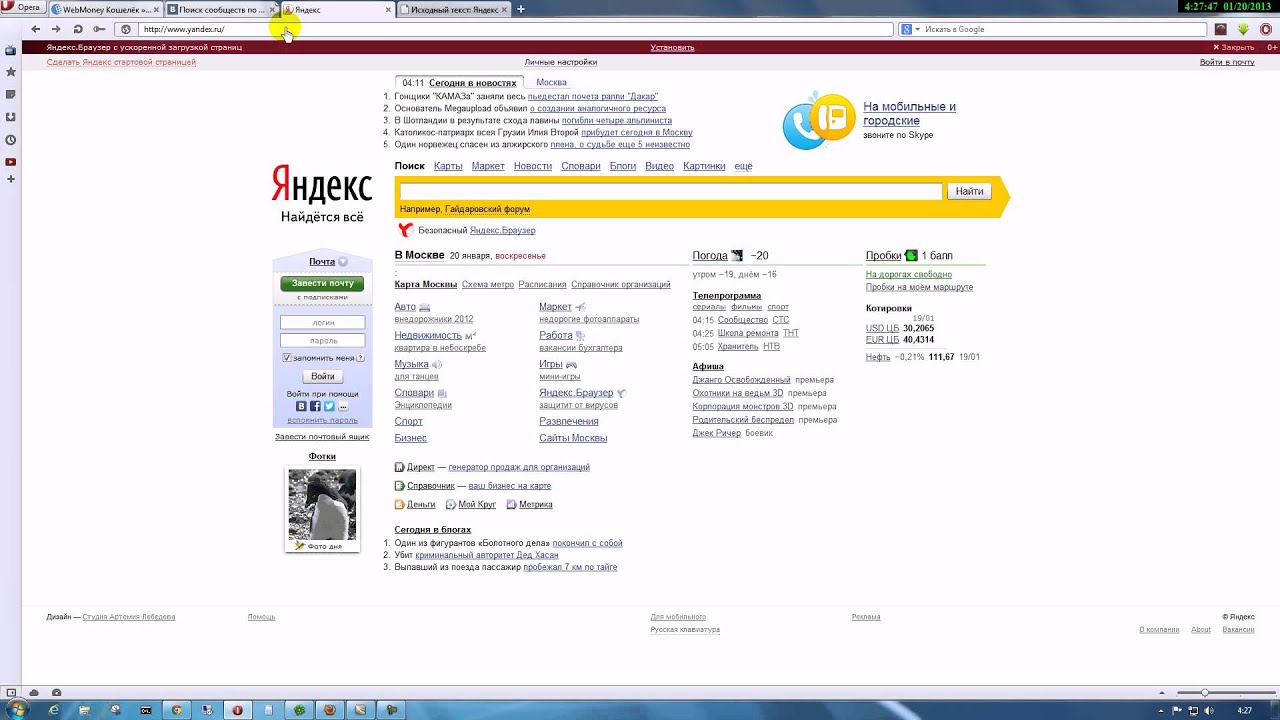Viewport: 1280px width, 720px height.
Task: Click 'Войти в почту' link
Action: (1227, 62)
